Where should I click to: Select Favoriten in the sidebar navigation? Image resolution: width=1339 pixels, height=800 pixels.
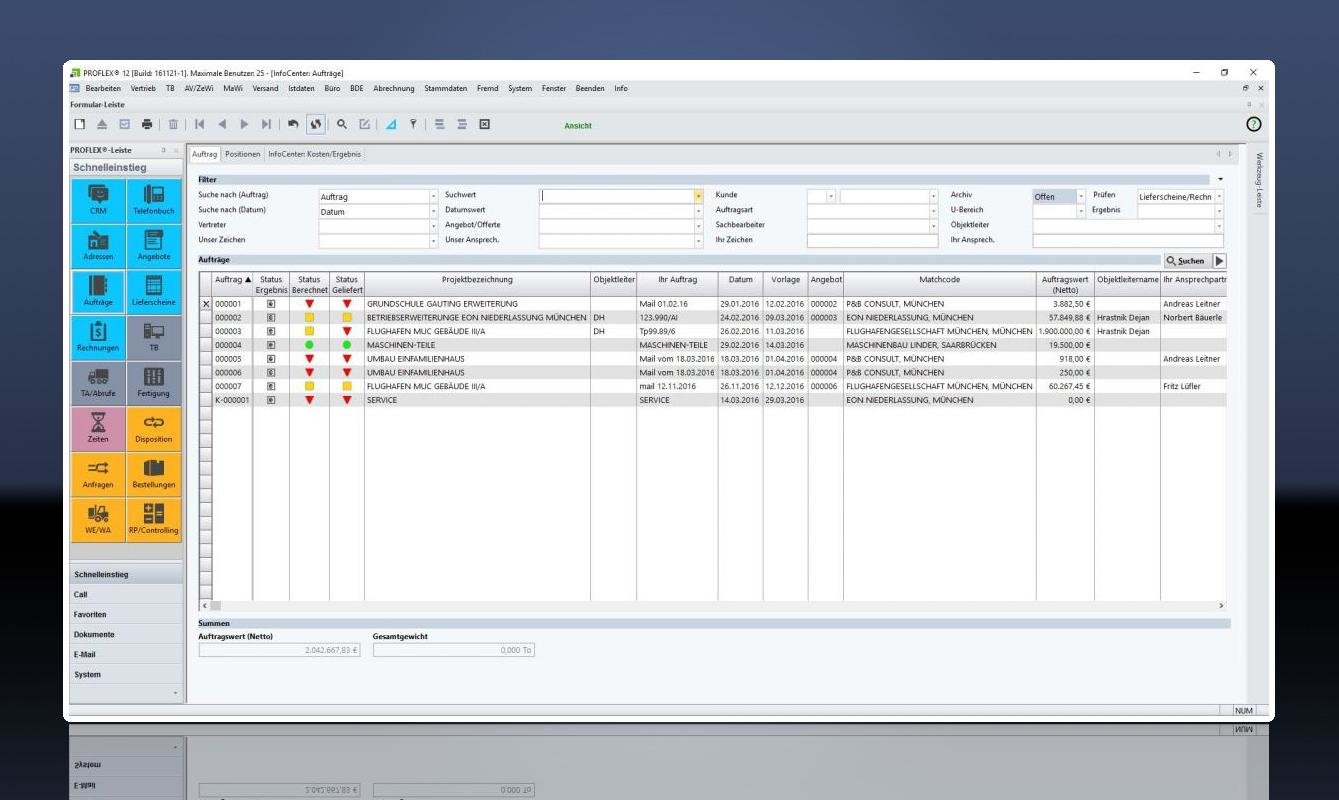click(126, 615)
